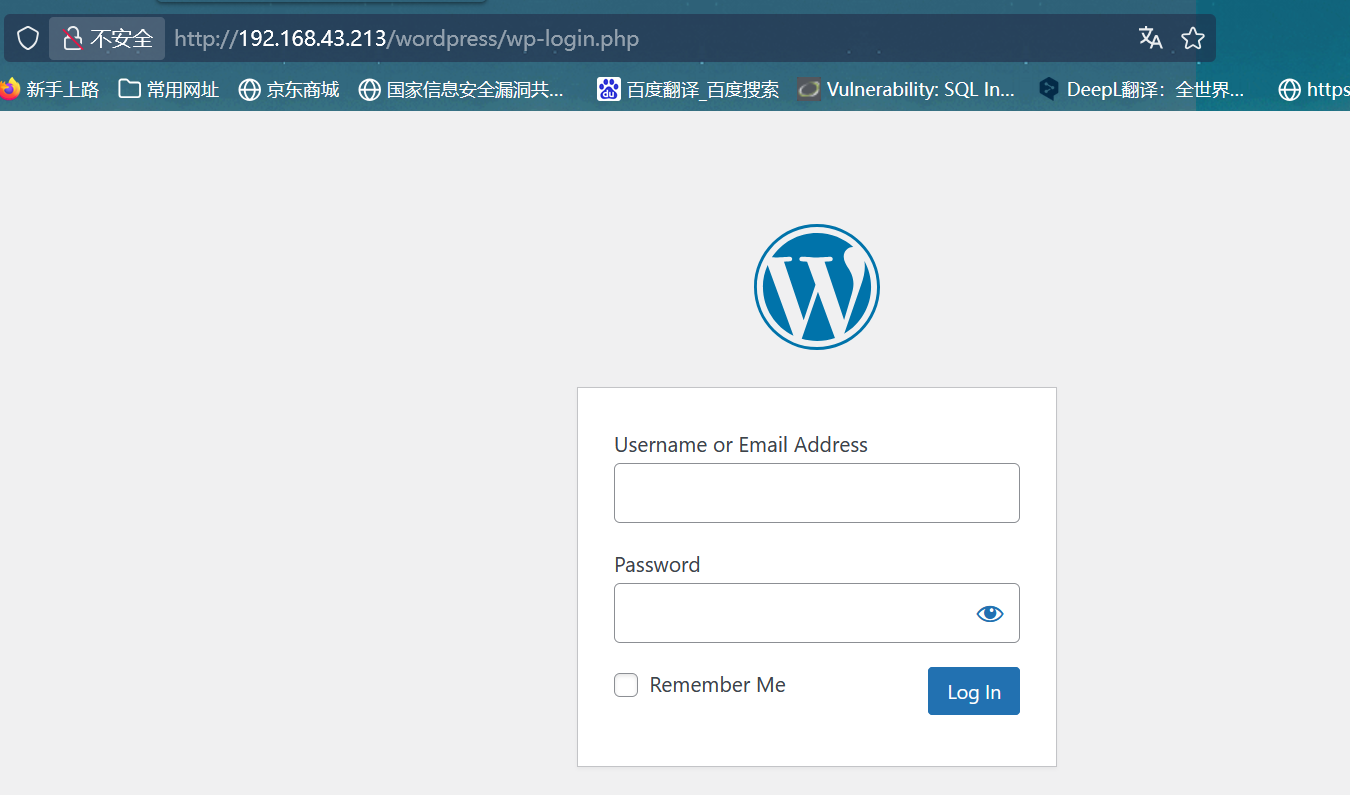
Task: Open the not-secure connection site info
Action: pyautogui.click(x=107, y=39)
